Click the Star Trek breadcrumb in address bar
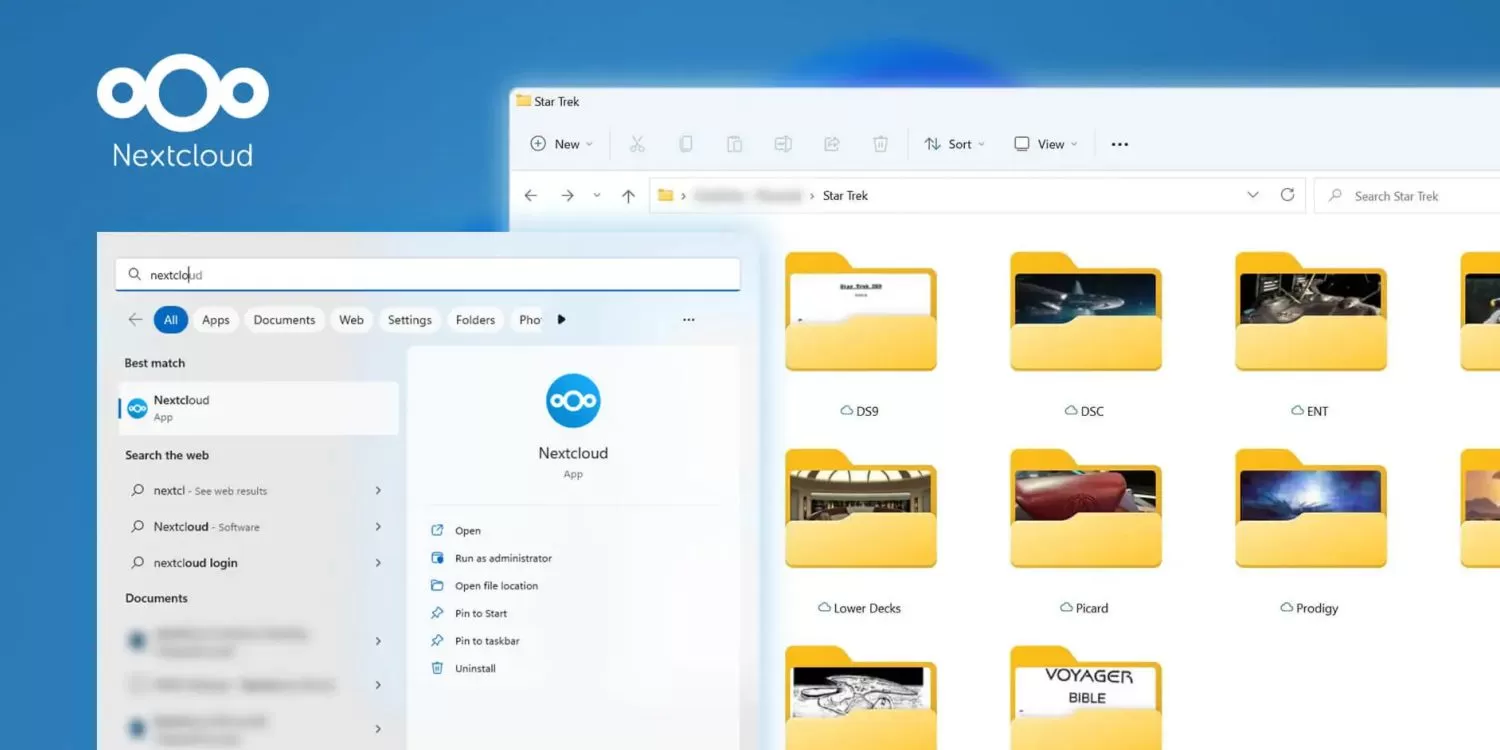 [x=845, y=196]
